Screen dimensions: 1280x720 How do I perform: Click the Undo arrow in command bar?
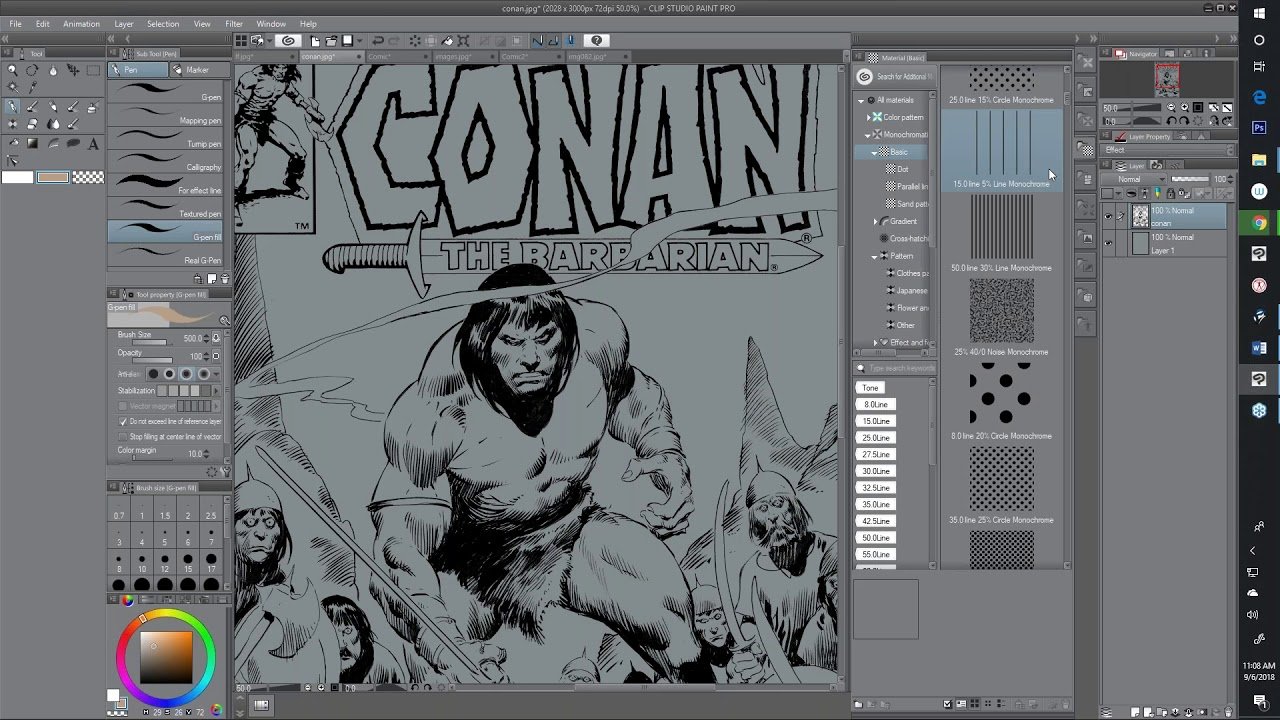[x=378, y=41]
